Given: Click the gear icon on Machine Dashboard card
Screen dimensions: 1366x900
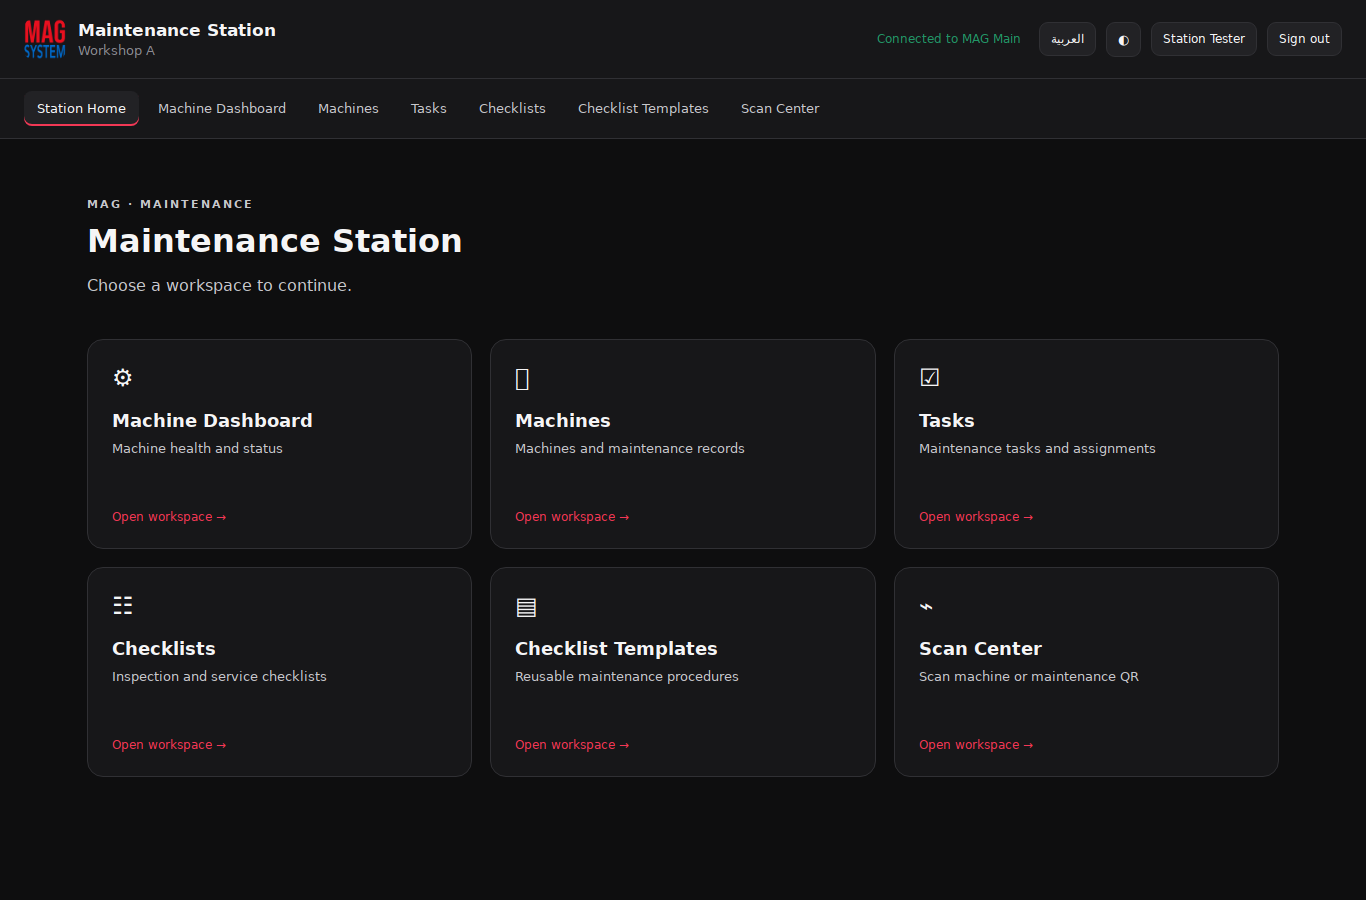Looking at the screenshot, I should pos(123,377).
